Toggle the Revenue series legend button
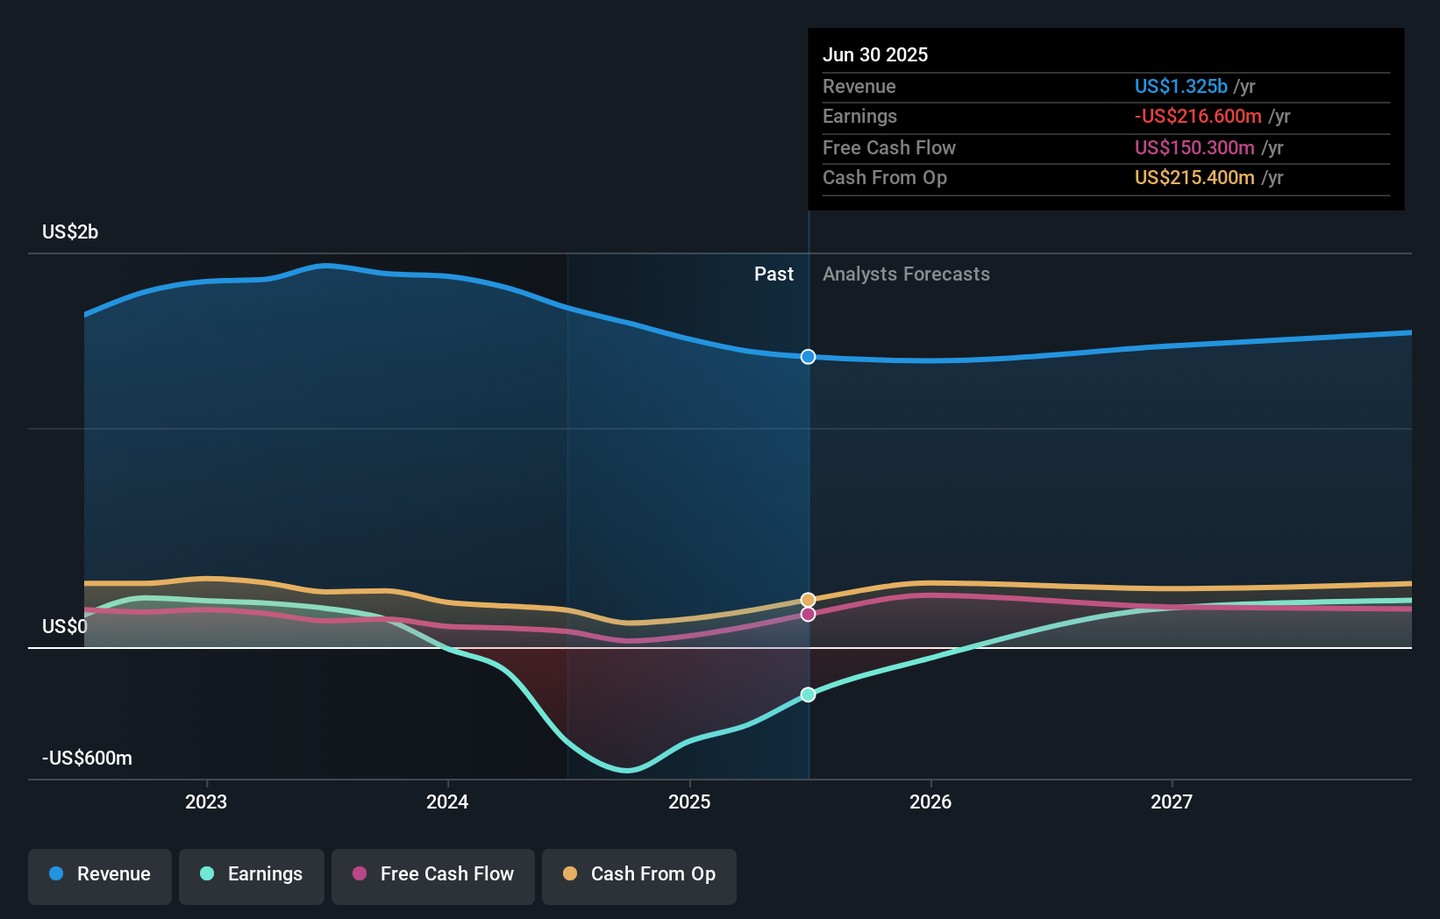 coord(100,875)
